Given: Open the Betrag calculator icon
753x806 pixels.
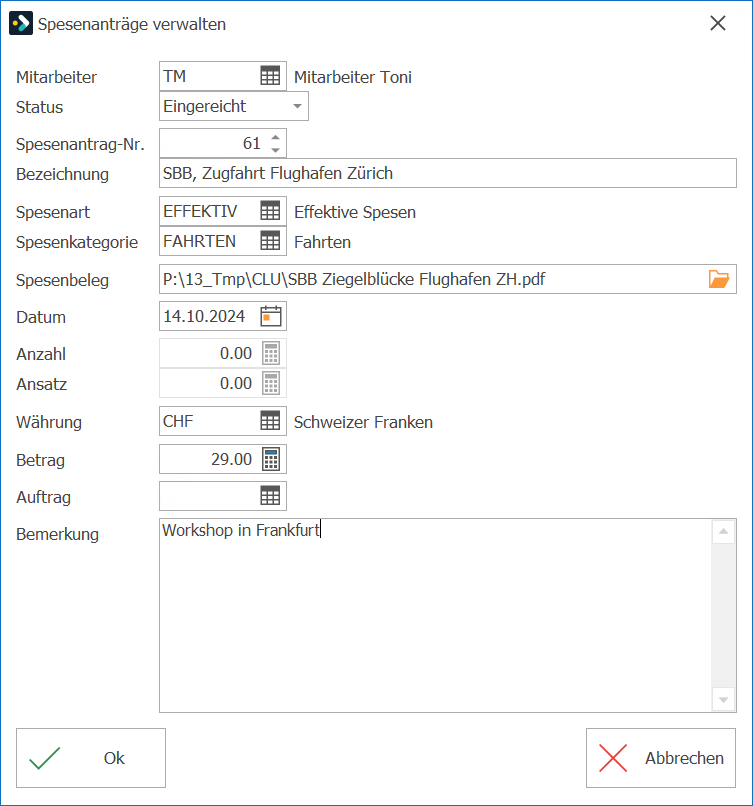Looking at the screenshot, I should [271, 459].
